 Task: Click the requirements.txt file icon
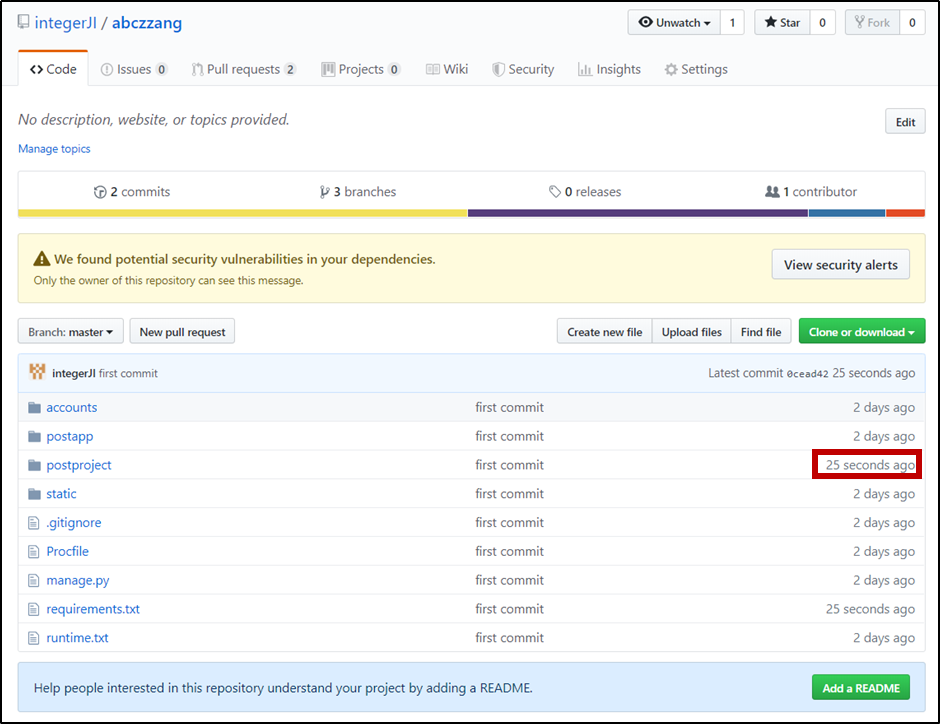point(34,609)
